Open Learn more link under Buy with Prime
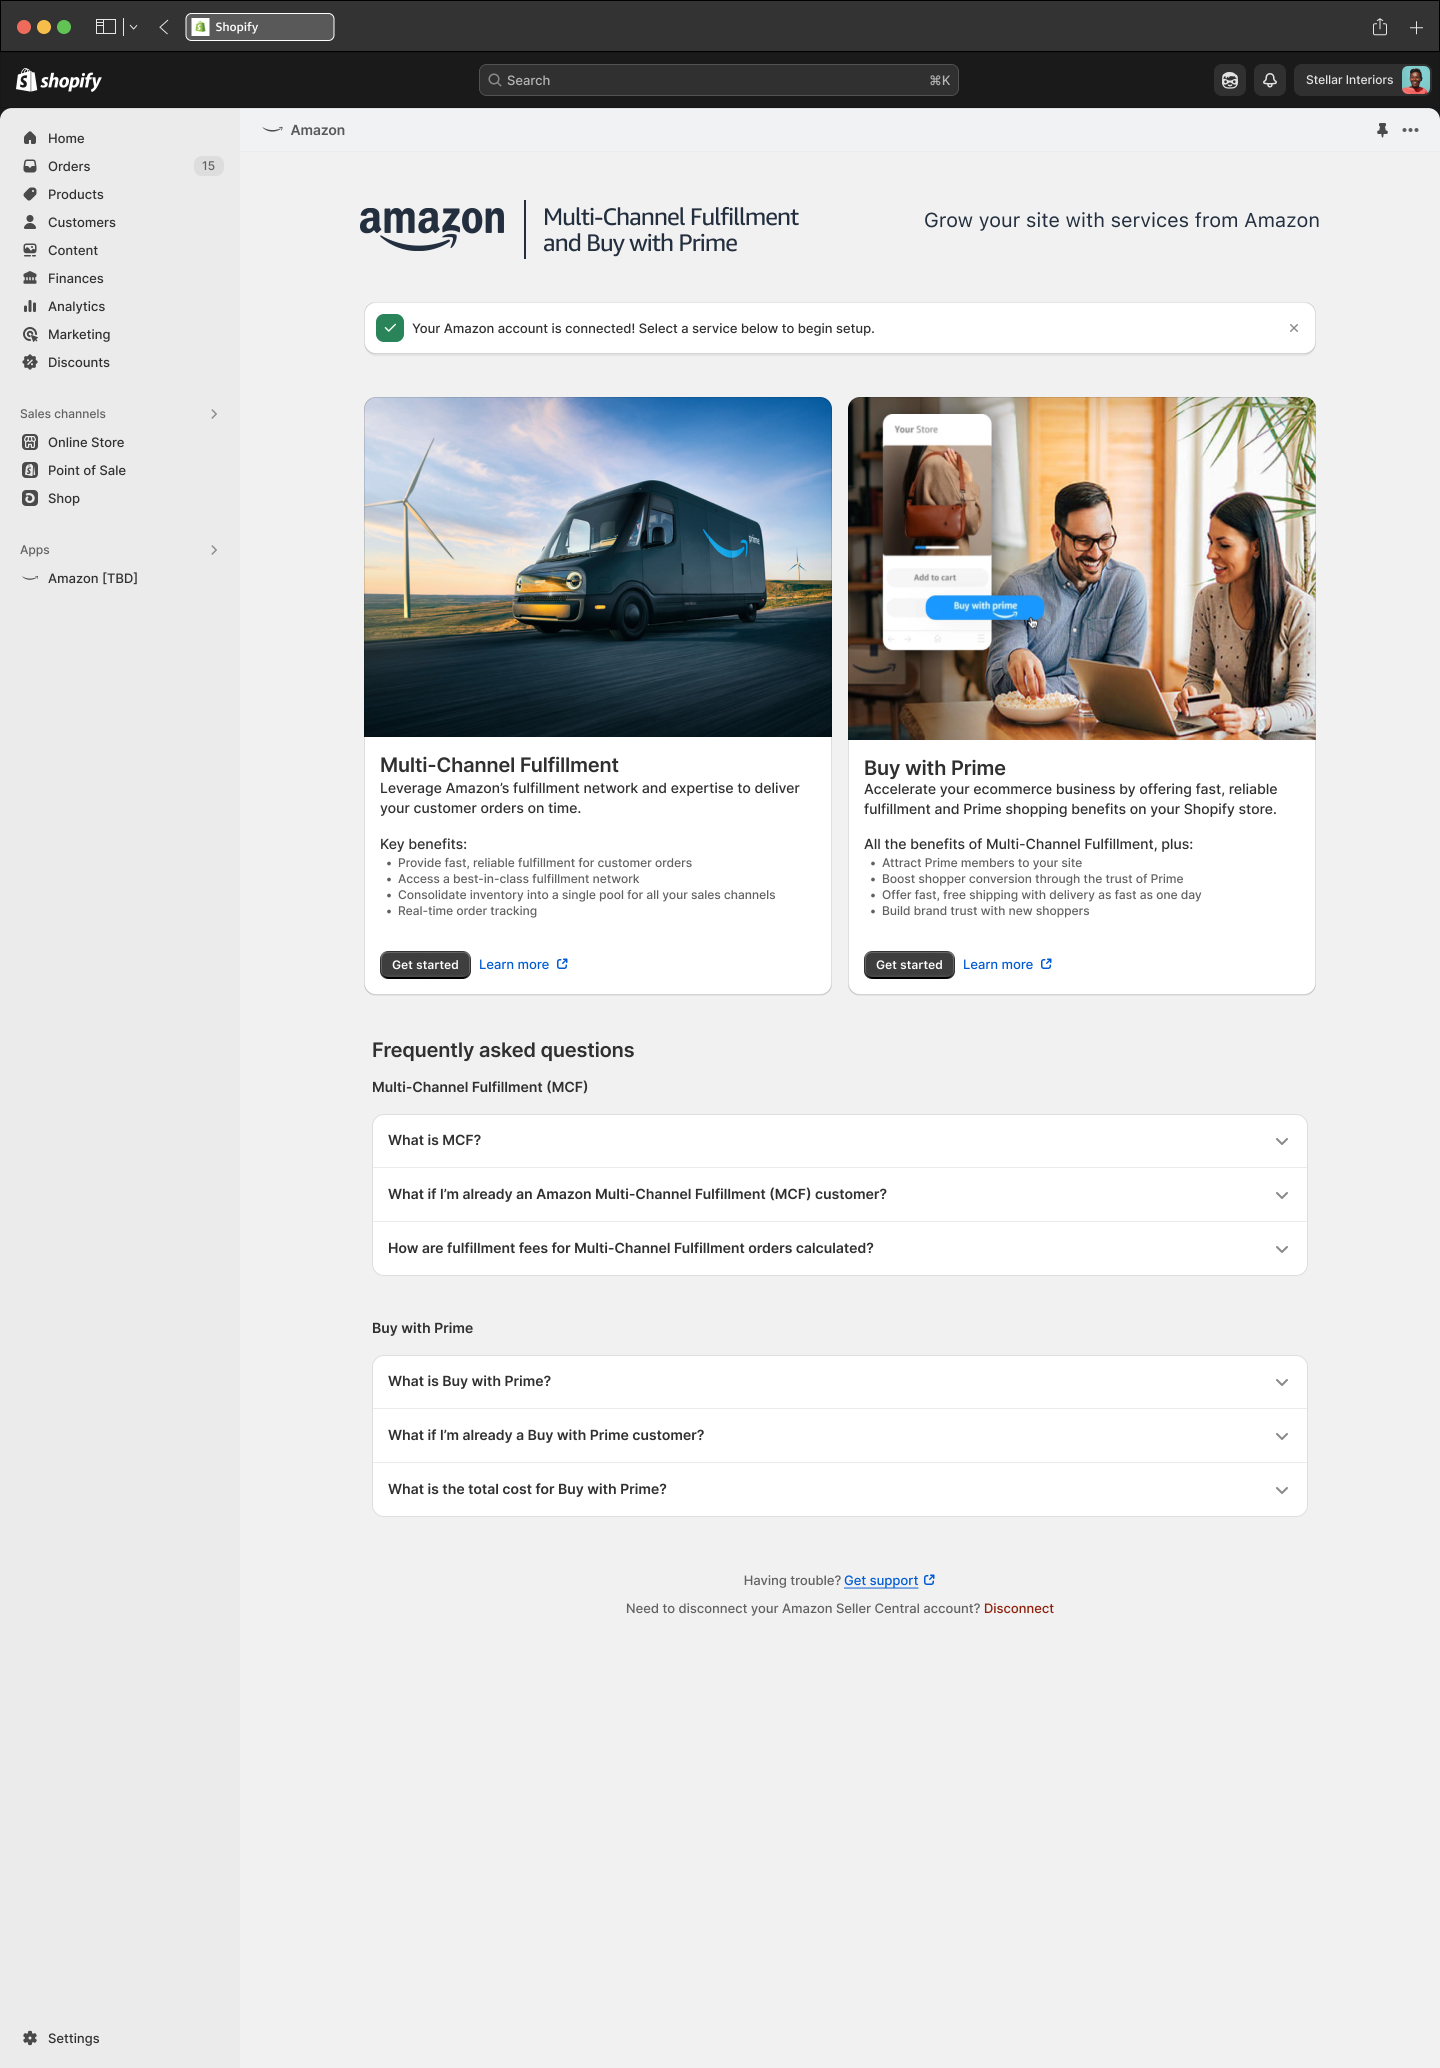Screen dimensions: 1440x2068 click(x=1007, y=965)
